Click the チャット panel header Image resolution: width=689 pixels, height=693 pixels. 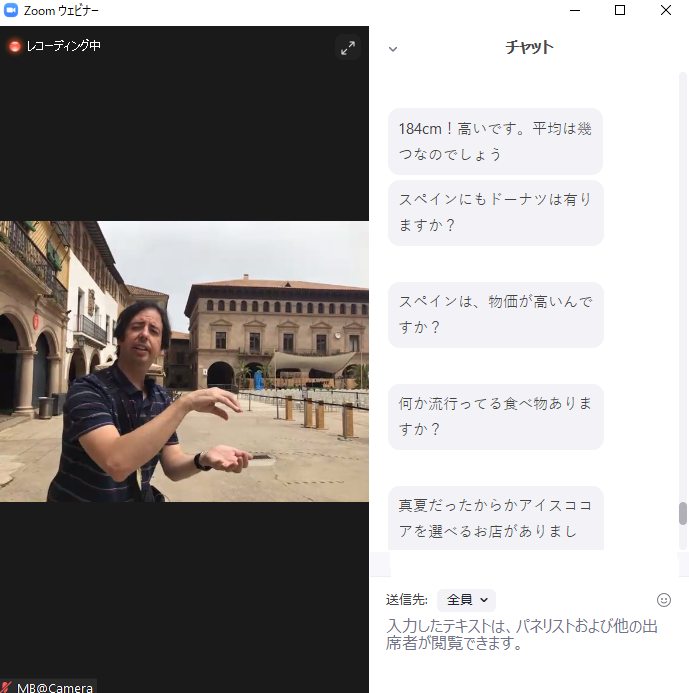tap(529, 47)
